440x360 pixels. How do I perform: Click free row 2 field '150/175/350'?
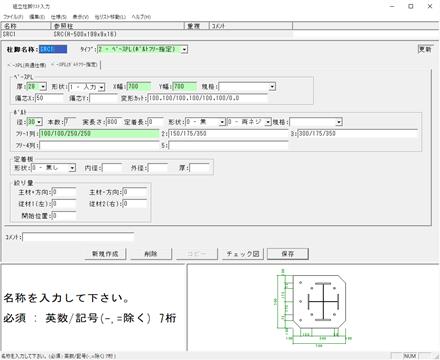point(228,134)
